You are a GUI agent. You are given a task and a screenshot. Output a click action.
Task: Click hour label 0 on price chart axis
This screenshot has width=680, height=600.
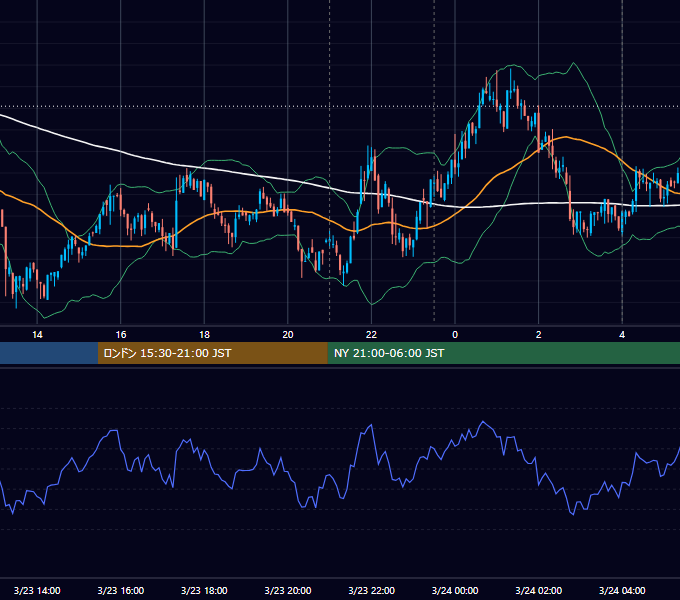[x=455, y=335]
